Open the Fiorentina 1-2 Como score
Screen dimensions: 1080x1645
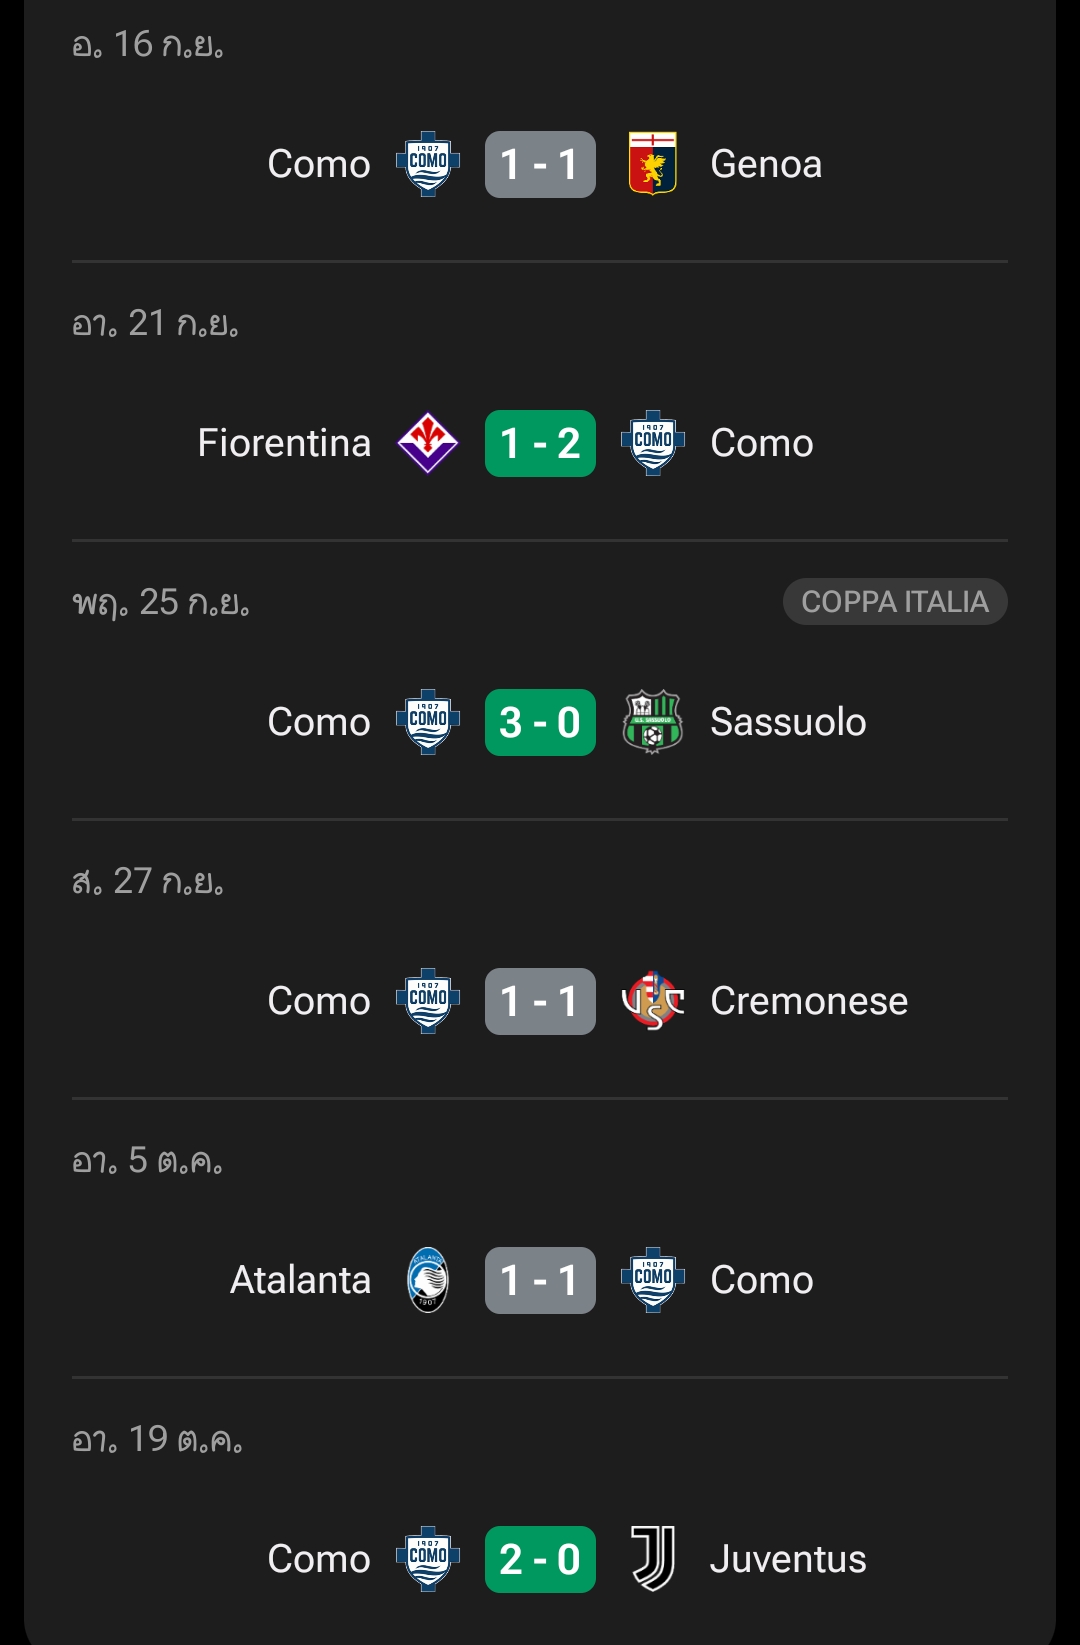coord(540,443)
